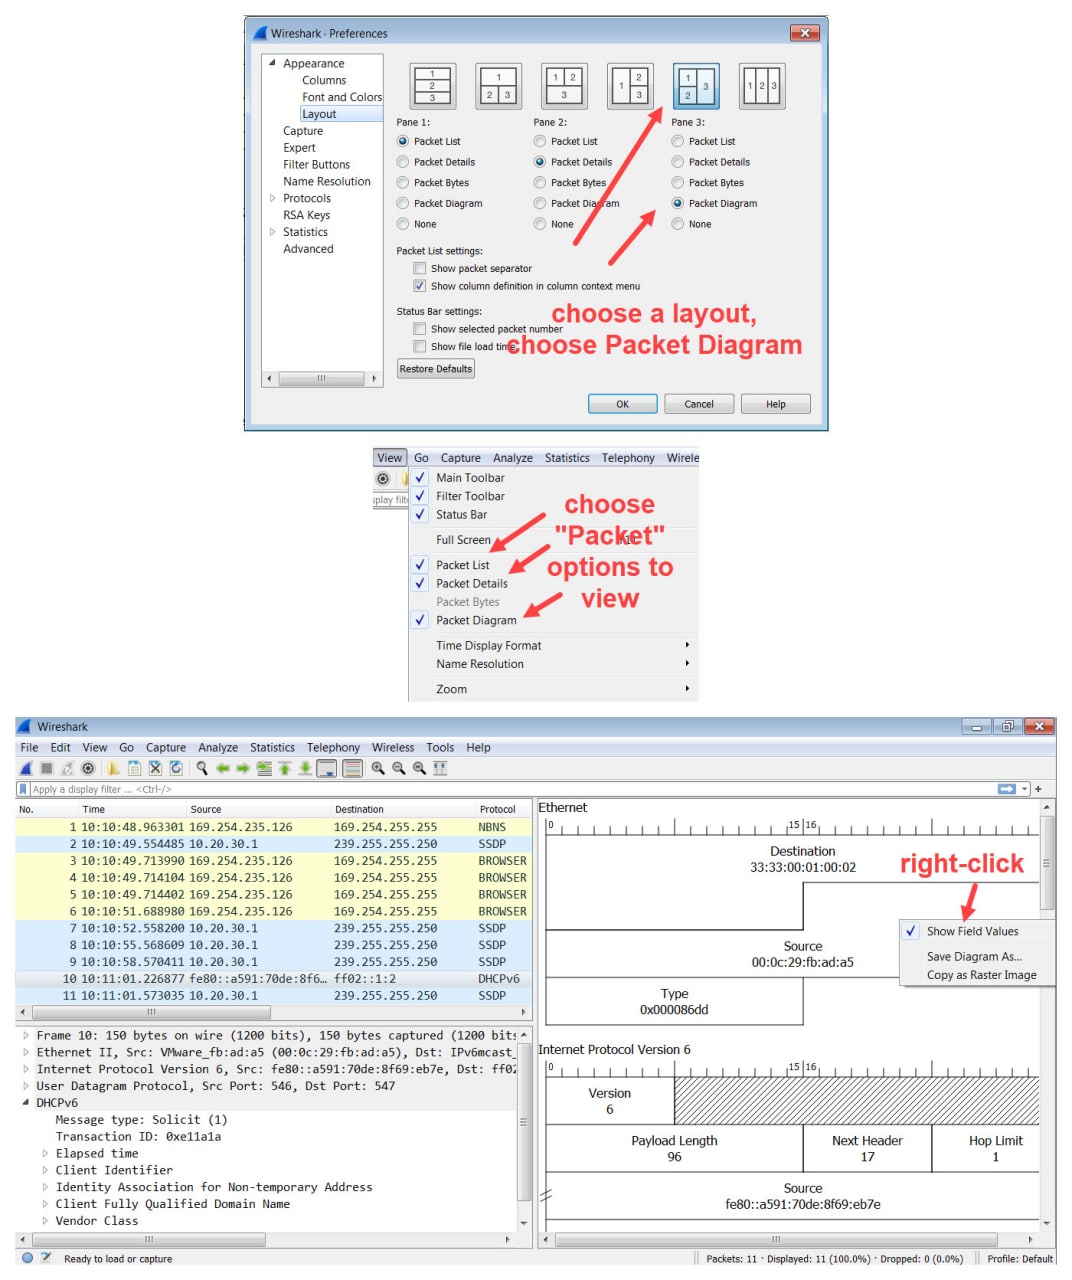Jump to the first packet icon

[284, 768]
